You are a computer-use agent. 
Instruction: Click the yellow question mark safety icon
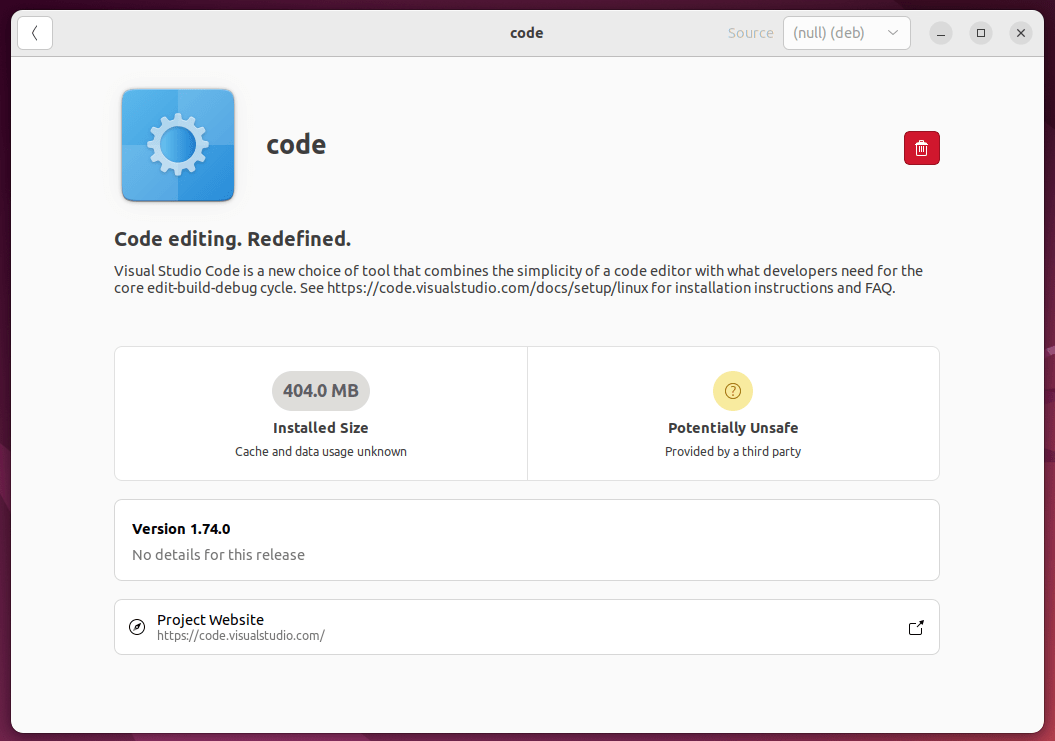tap(733, 391)
